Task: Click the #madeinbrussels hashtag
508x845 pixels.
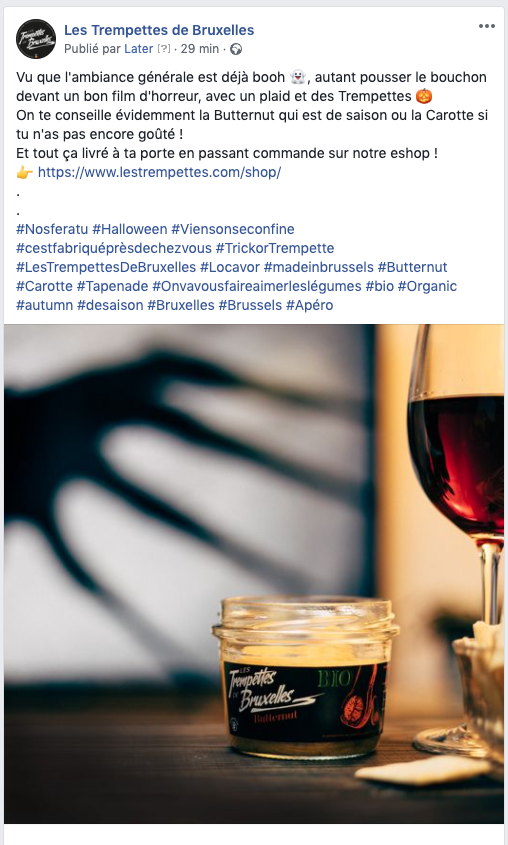Action: coord(318,267)
